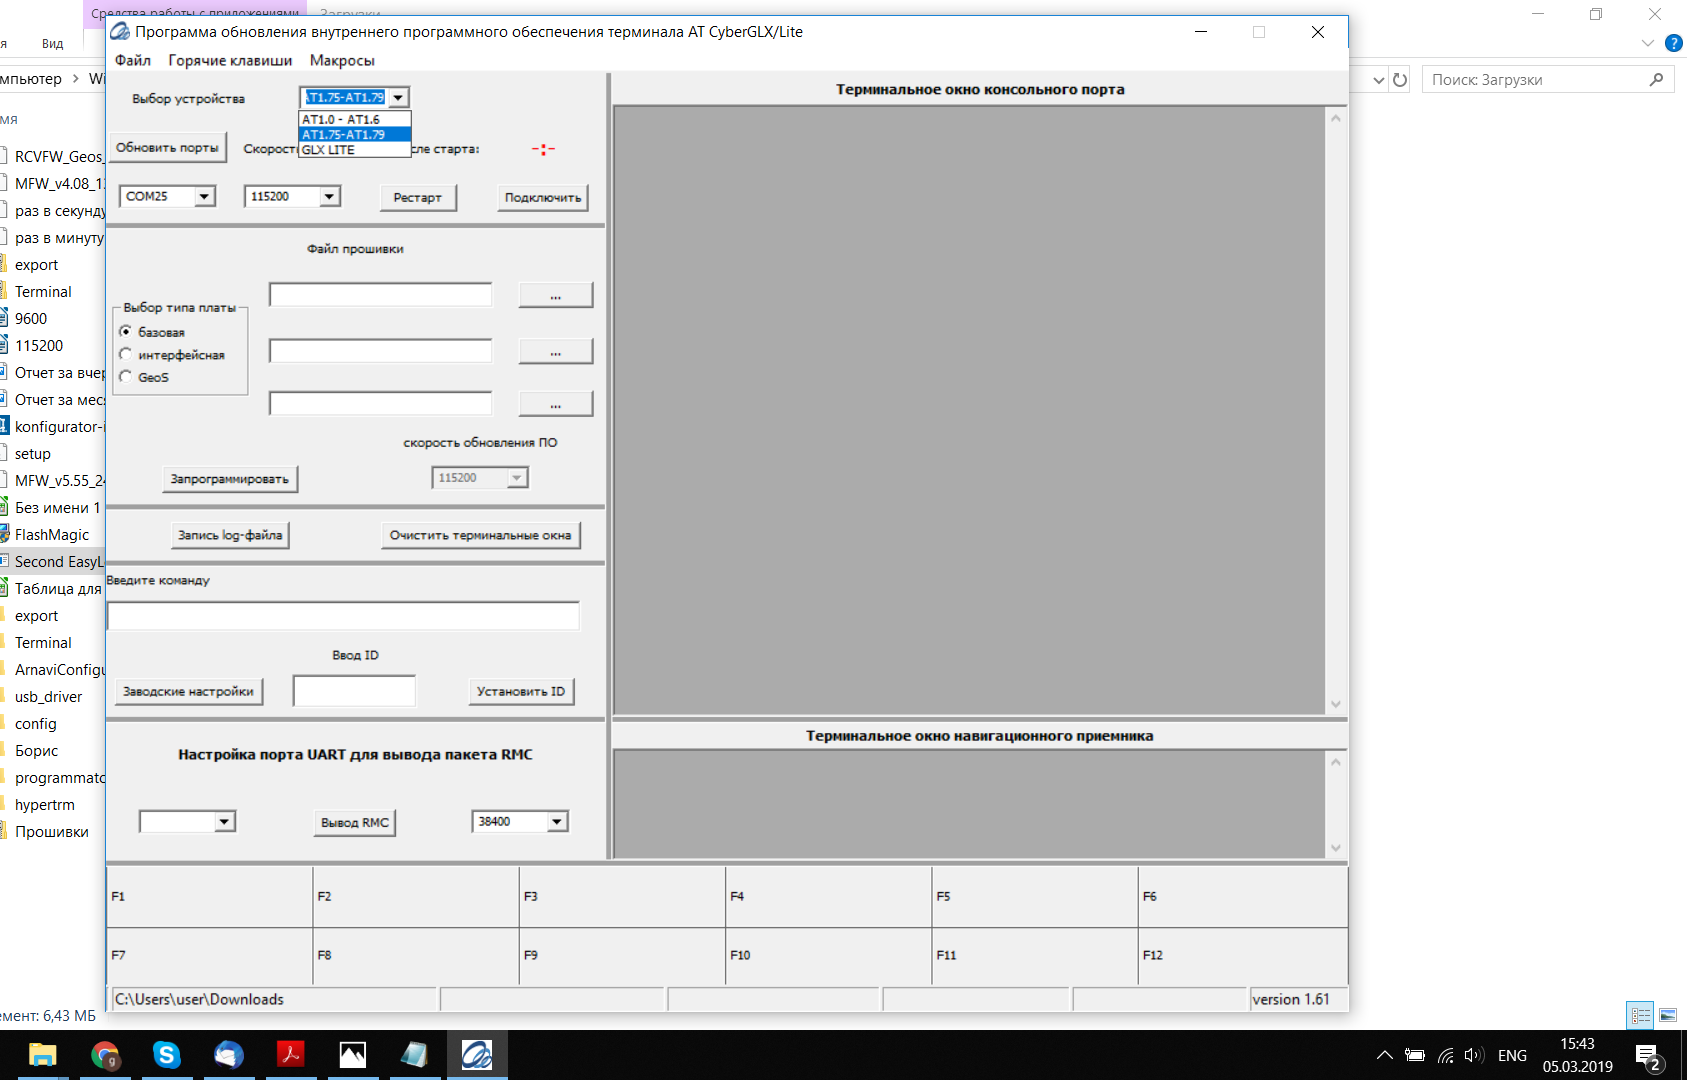Select the базовая board type
Screen dimensions: 1687x1080
[126, 331]
